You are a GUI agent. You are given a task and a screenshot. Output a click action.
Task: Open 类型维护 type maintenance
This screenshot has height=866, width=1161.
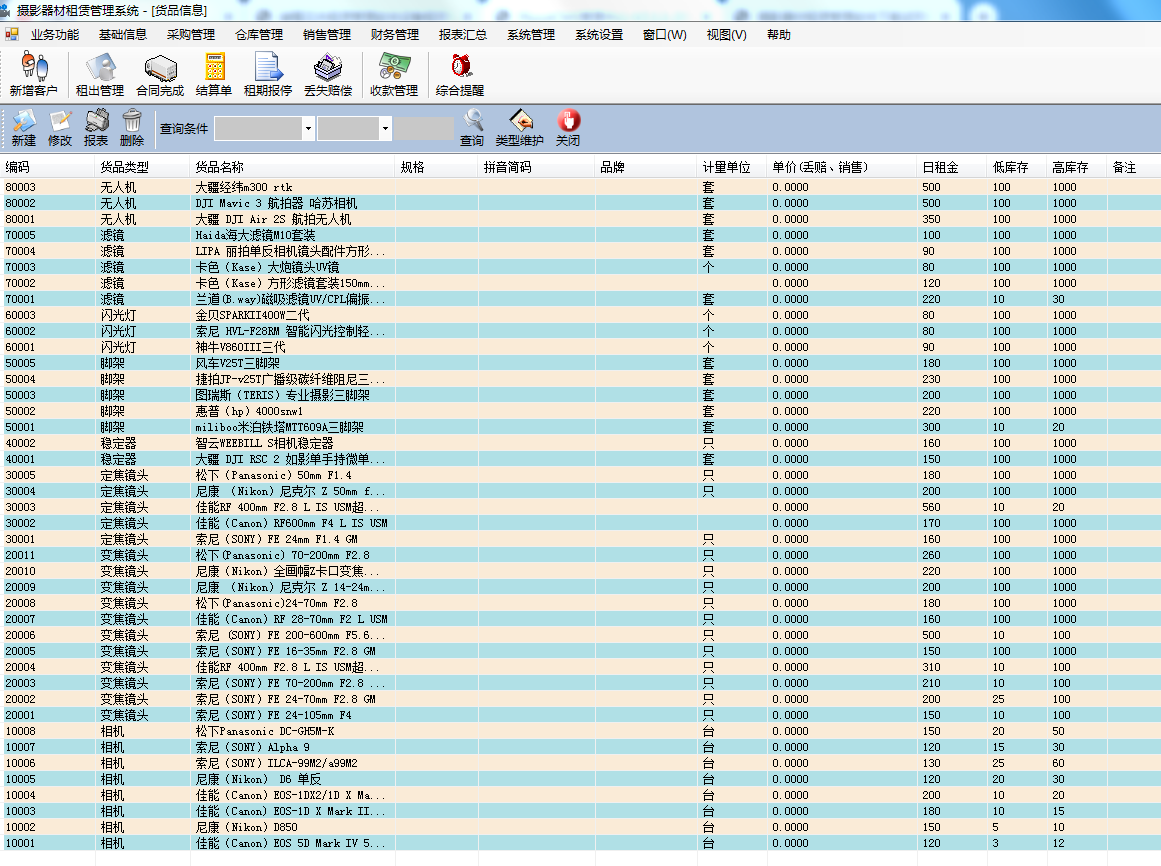[521, 126]
